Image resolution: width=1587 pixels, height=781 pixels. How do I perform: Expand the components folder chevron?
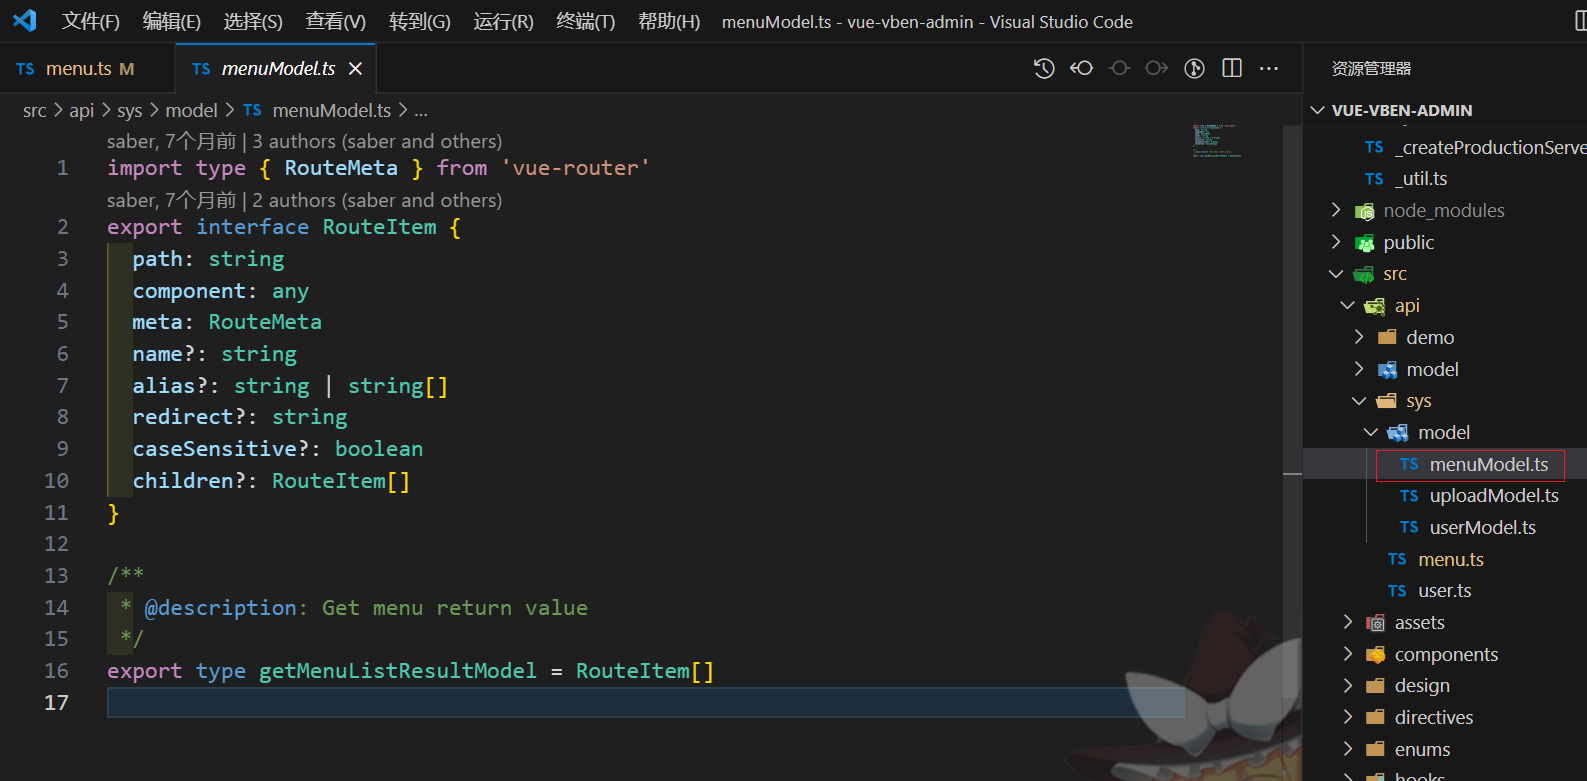pyautogui.click(x=1348, y=654)
